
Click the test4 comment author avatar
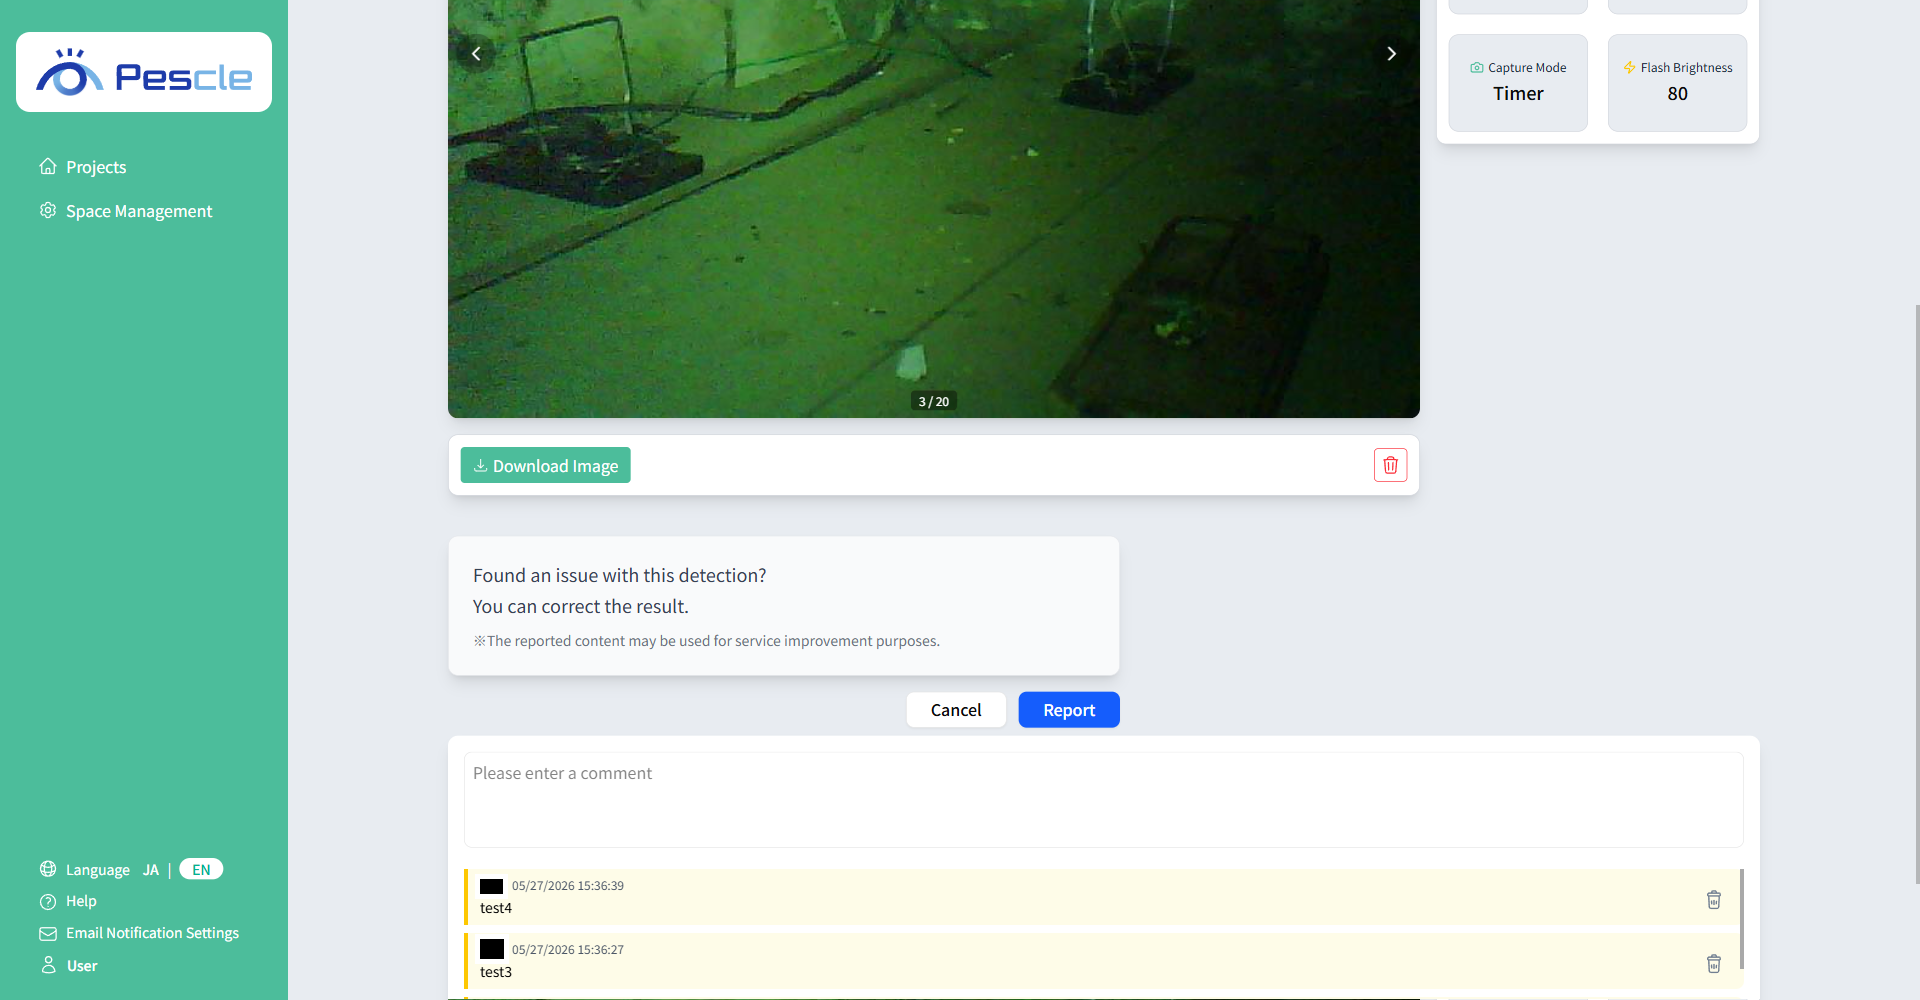click(x=491, y=886)
